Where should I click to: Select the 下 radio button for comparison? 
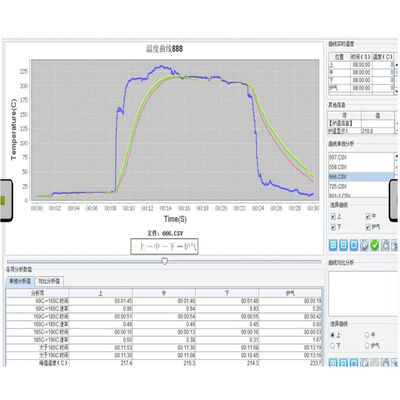click(x=332, y=346)
